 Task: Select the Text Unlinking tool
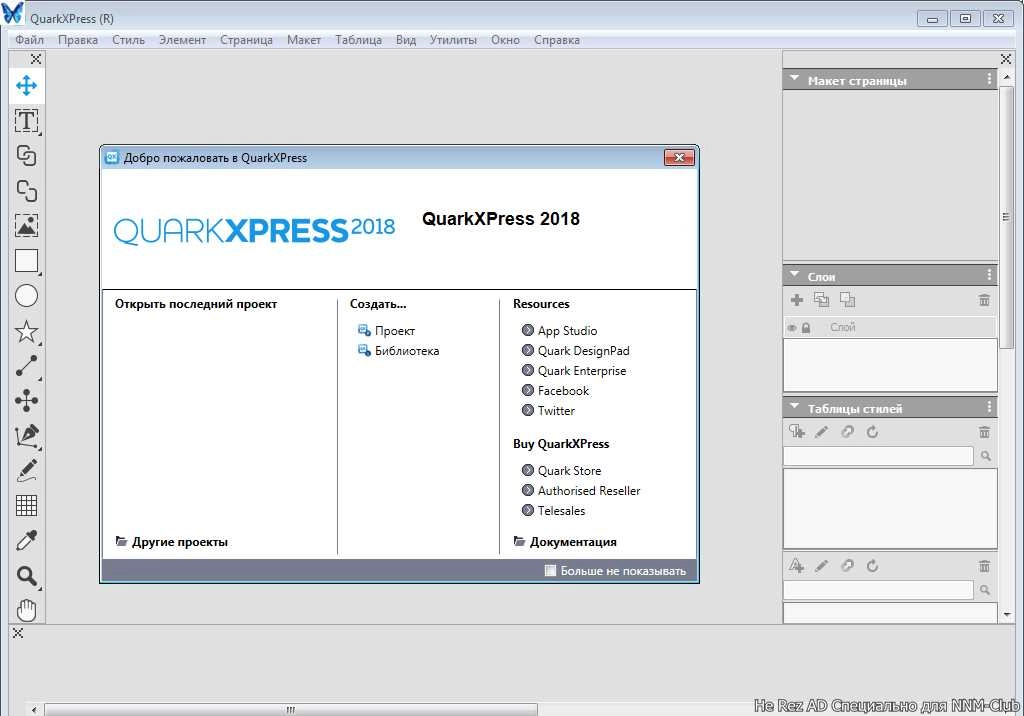tap(26, 191)
